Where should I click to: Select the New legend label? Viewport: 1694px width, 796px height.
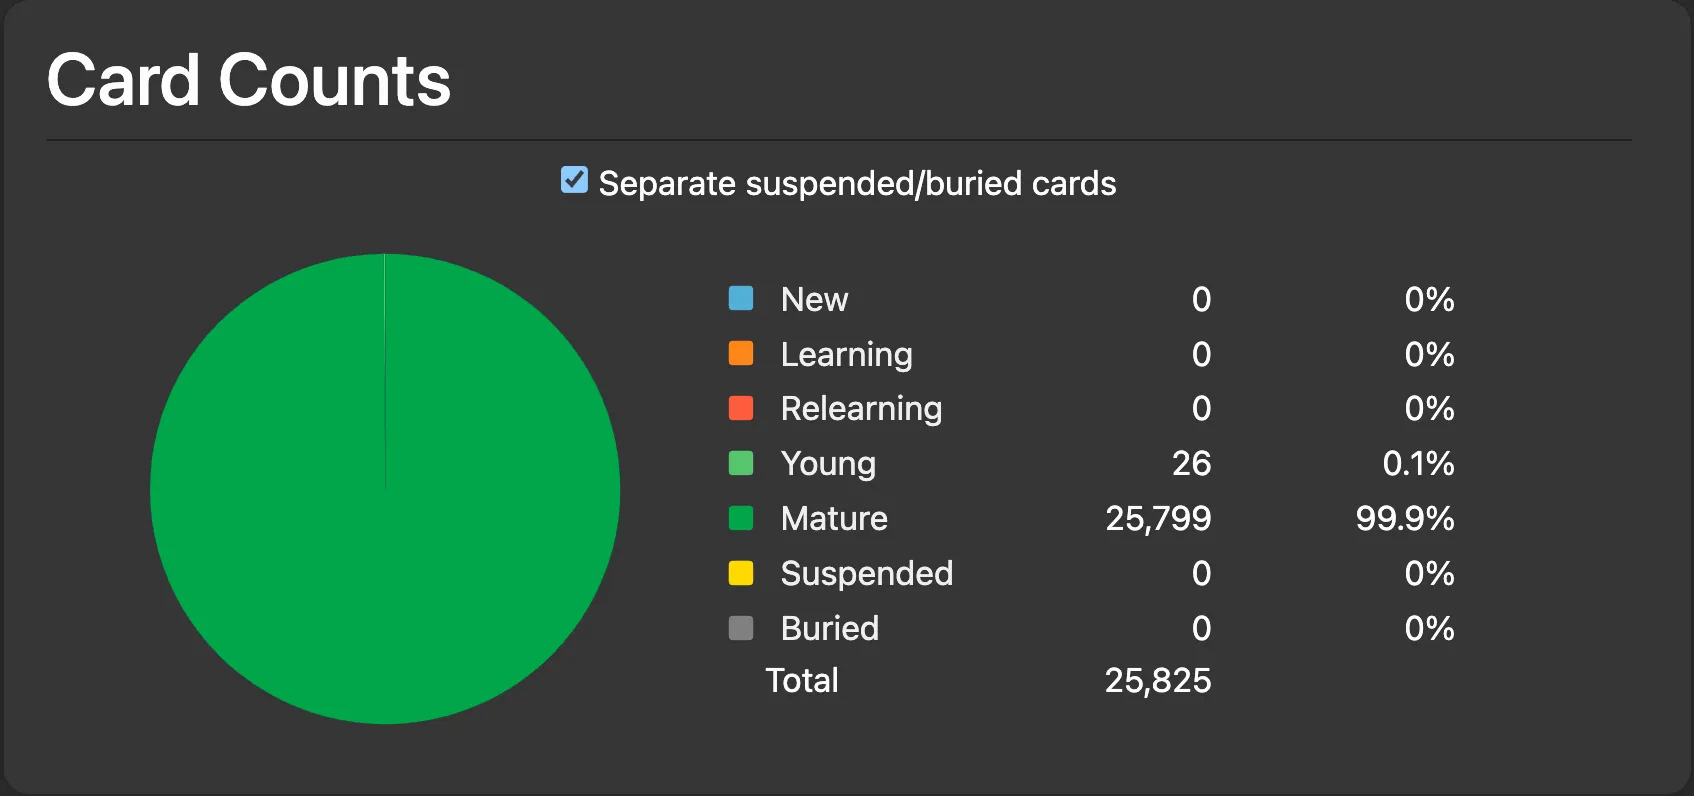click(814, 299)
